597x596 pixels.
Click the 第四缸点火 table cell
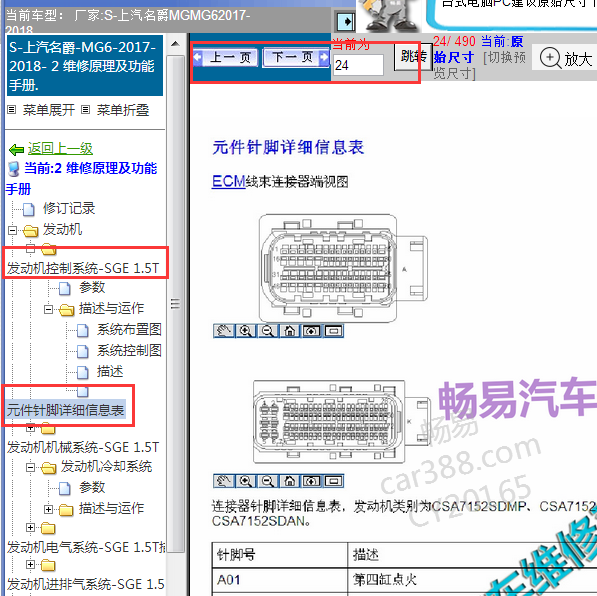[472, 580]
